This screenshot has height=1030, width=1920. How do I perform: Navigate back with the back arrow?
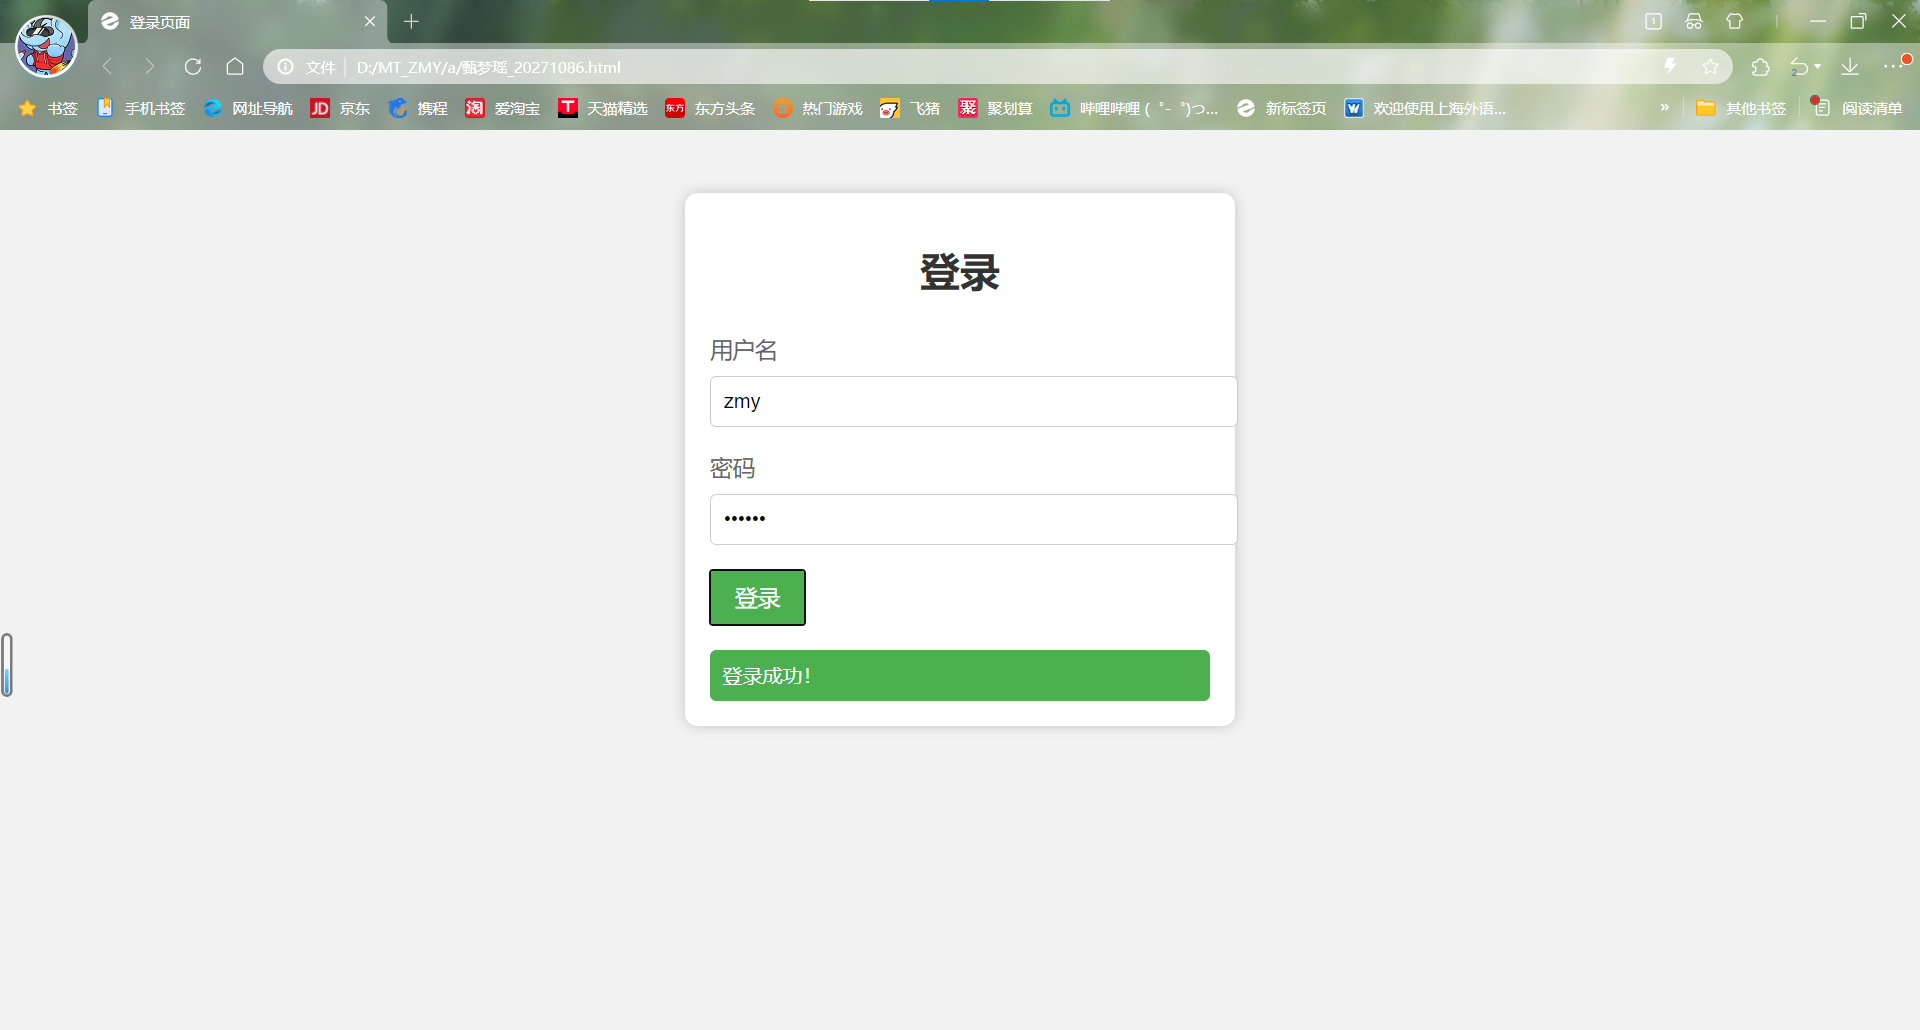pos(107,67)
